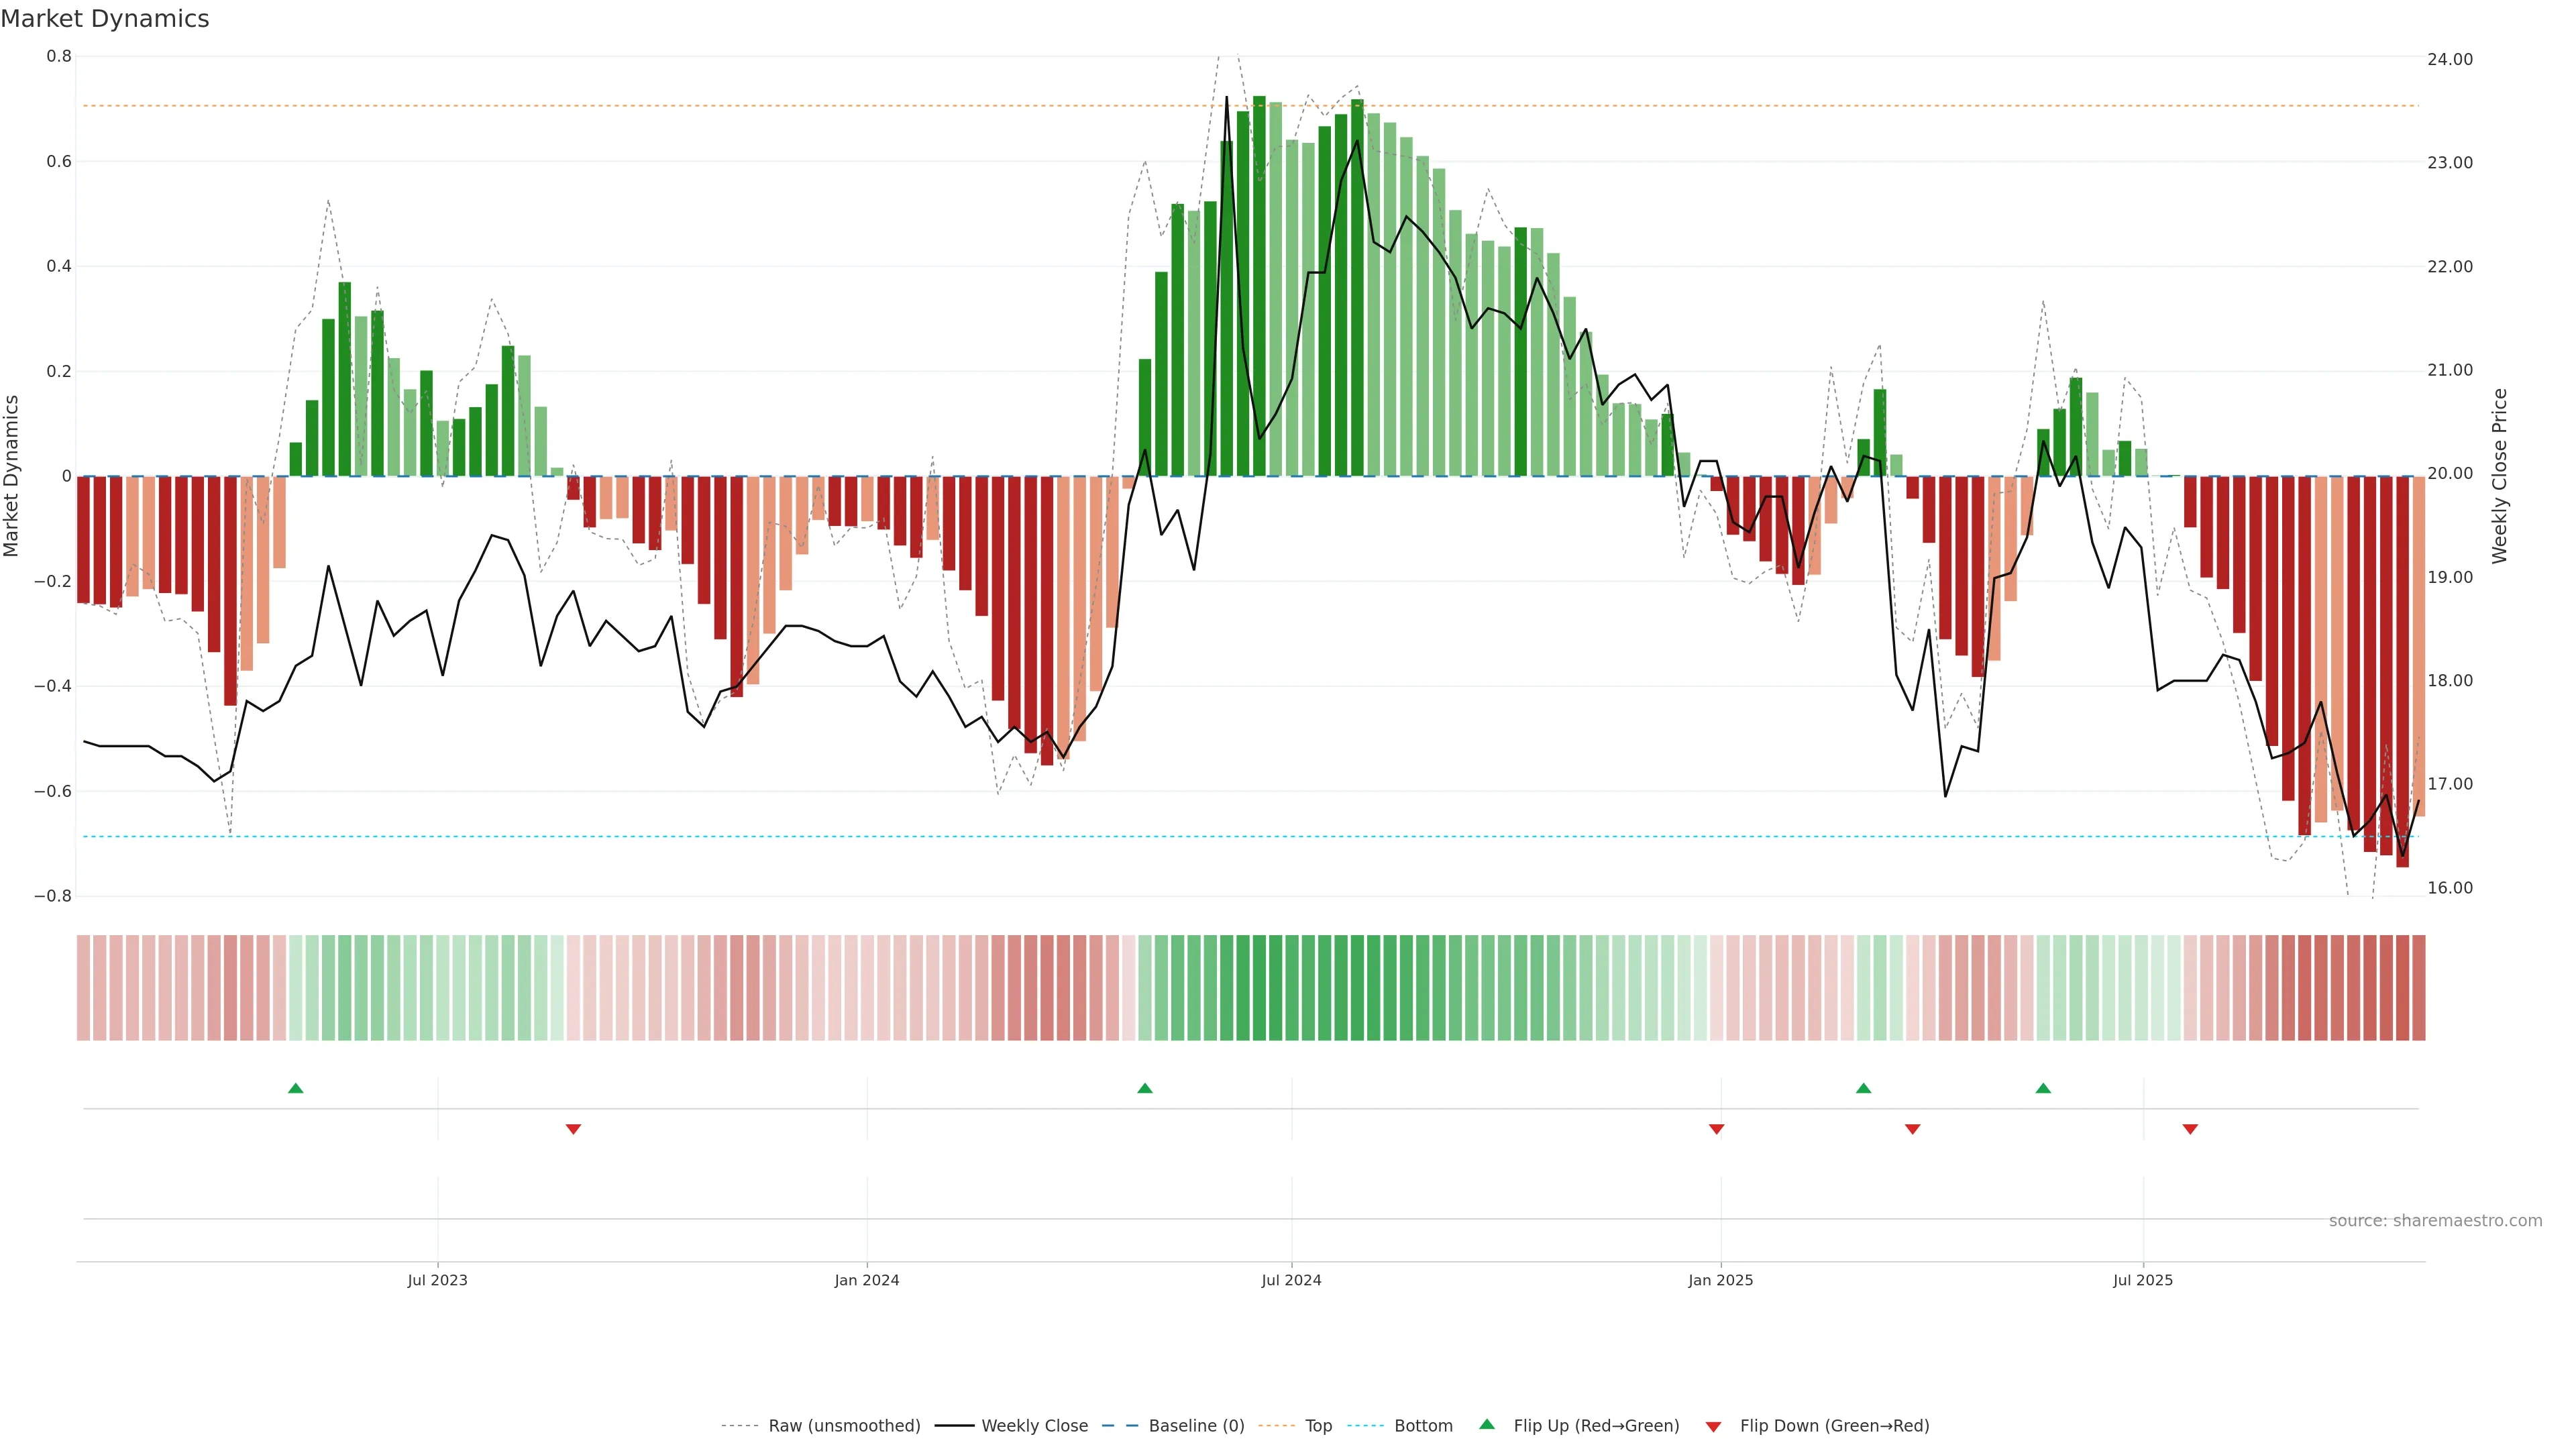This screenshot has width=2576, height=1449.
Task: Click the red Flip Down marker just before Jan 2025
Action: click(1716, 1129)
